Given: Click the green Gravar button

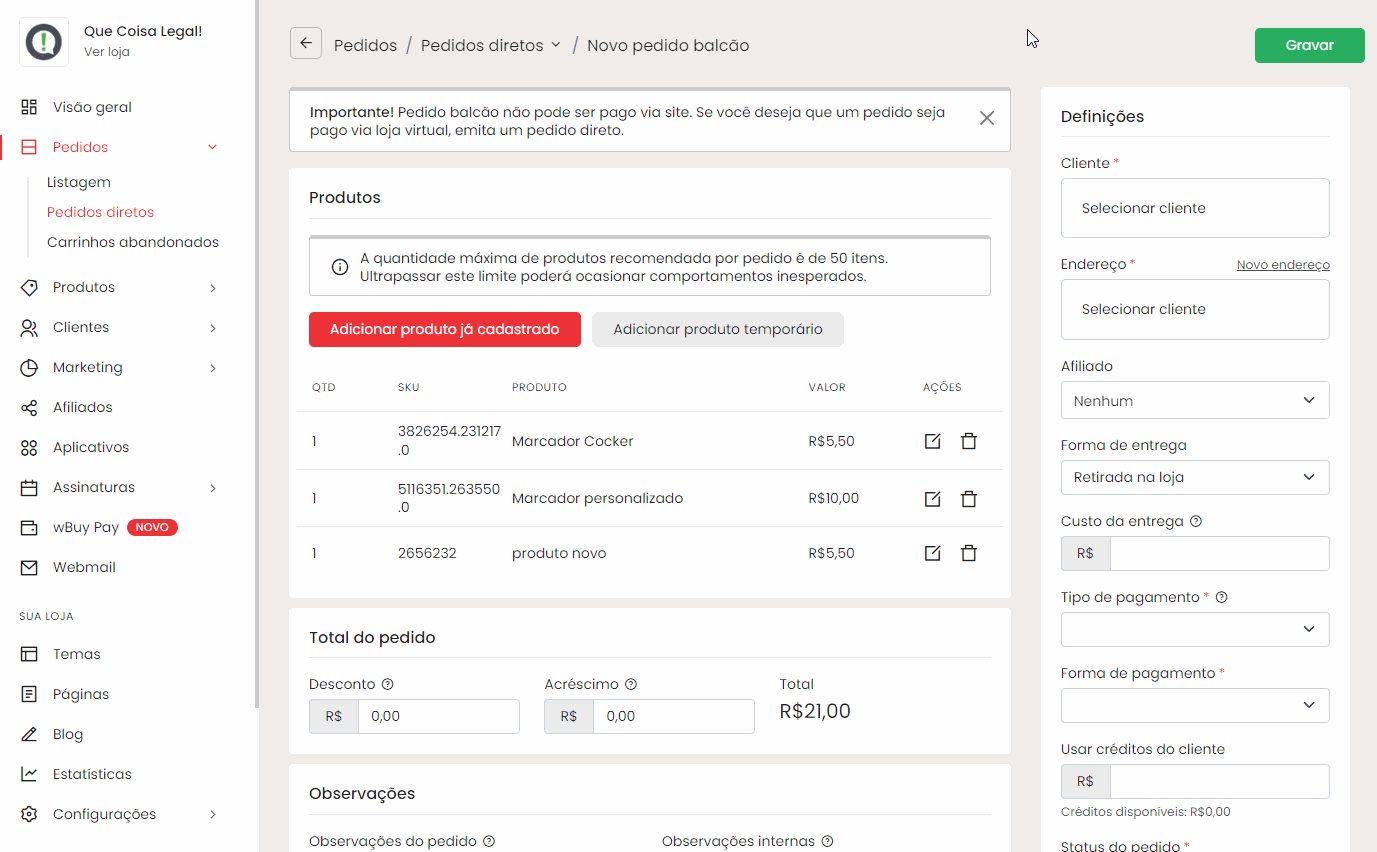Looking at the screenshot, I should [x=1309, y=46].
